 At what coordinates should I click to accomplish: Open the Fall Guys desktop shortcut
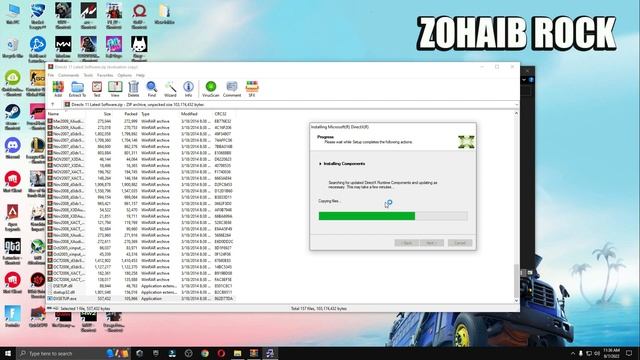pyautogui.click(x=114, y=47)
